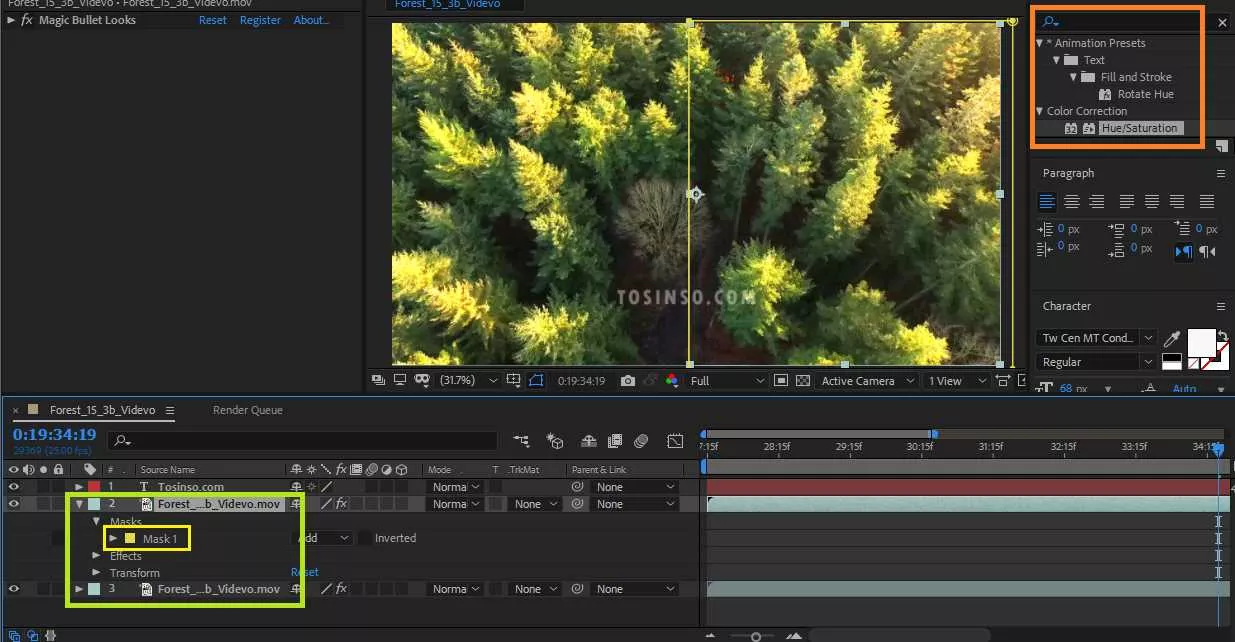Open the Paragraph panel menu
Screen dimensions: 1235x642
coord(1221,173)
